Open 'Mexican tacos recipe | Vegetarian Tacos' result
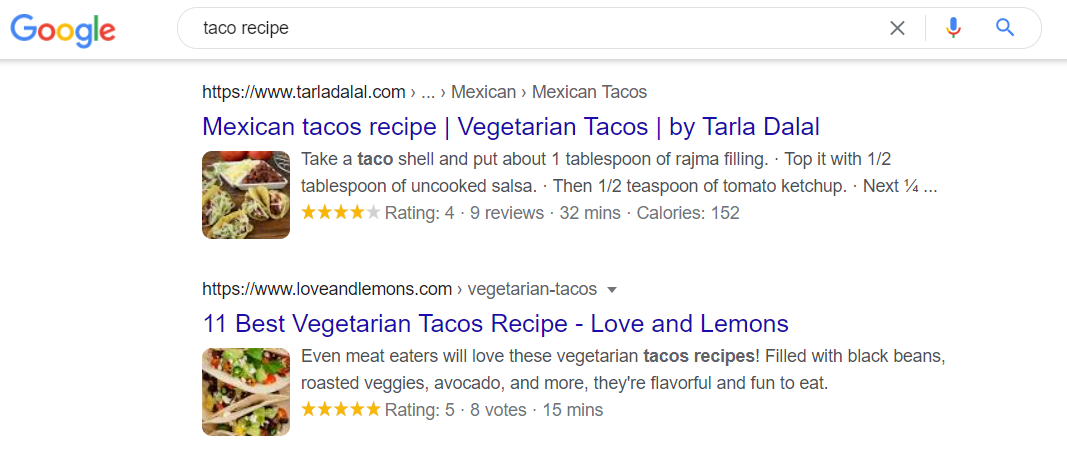 510,127
